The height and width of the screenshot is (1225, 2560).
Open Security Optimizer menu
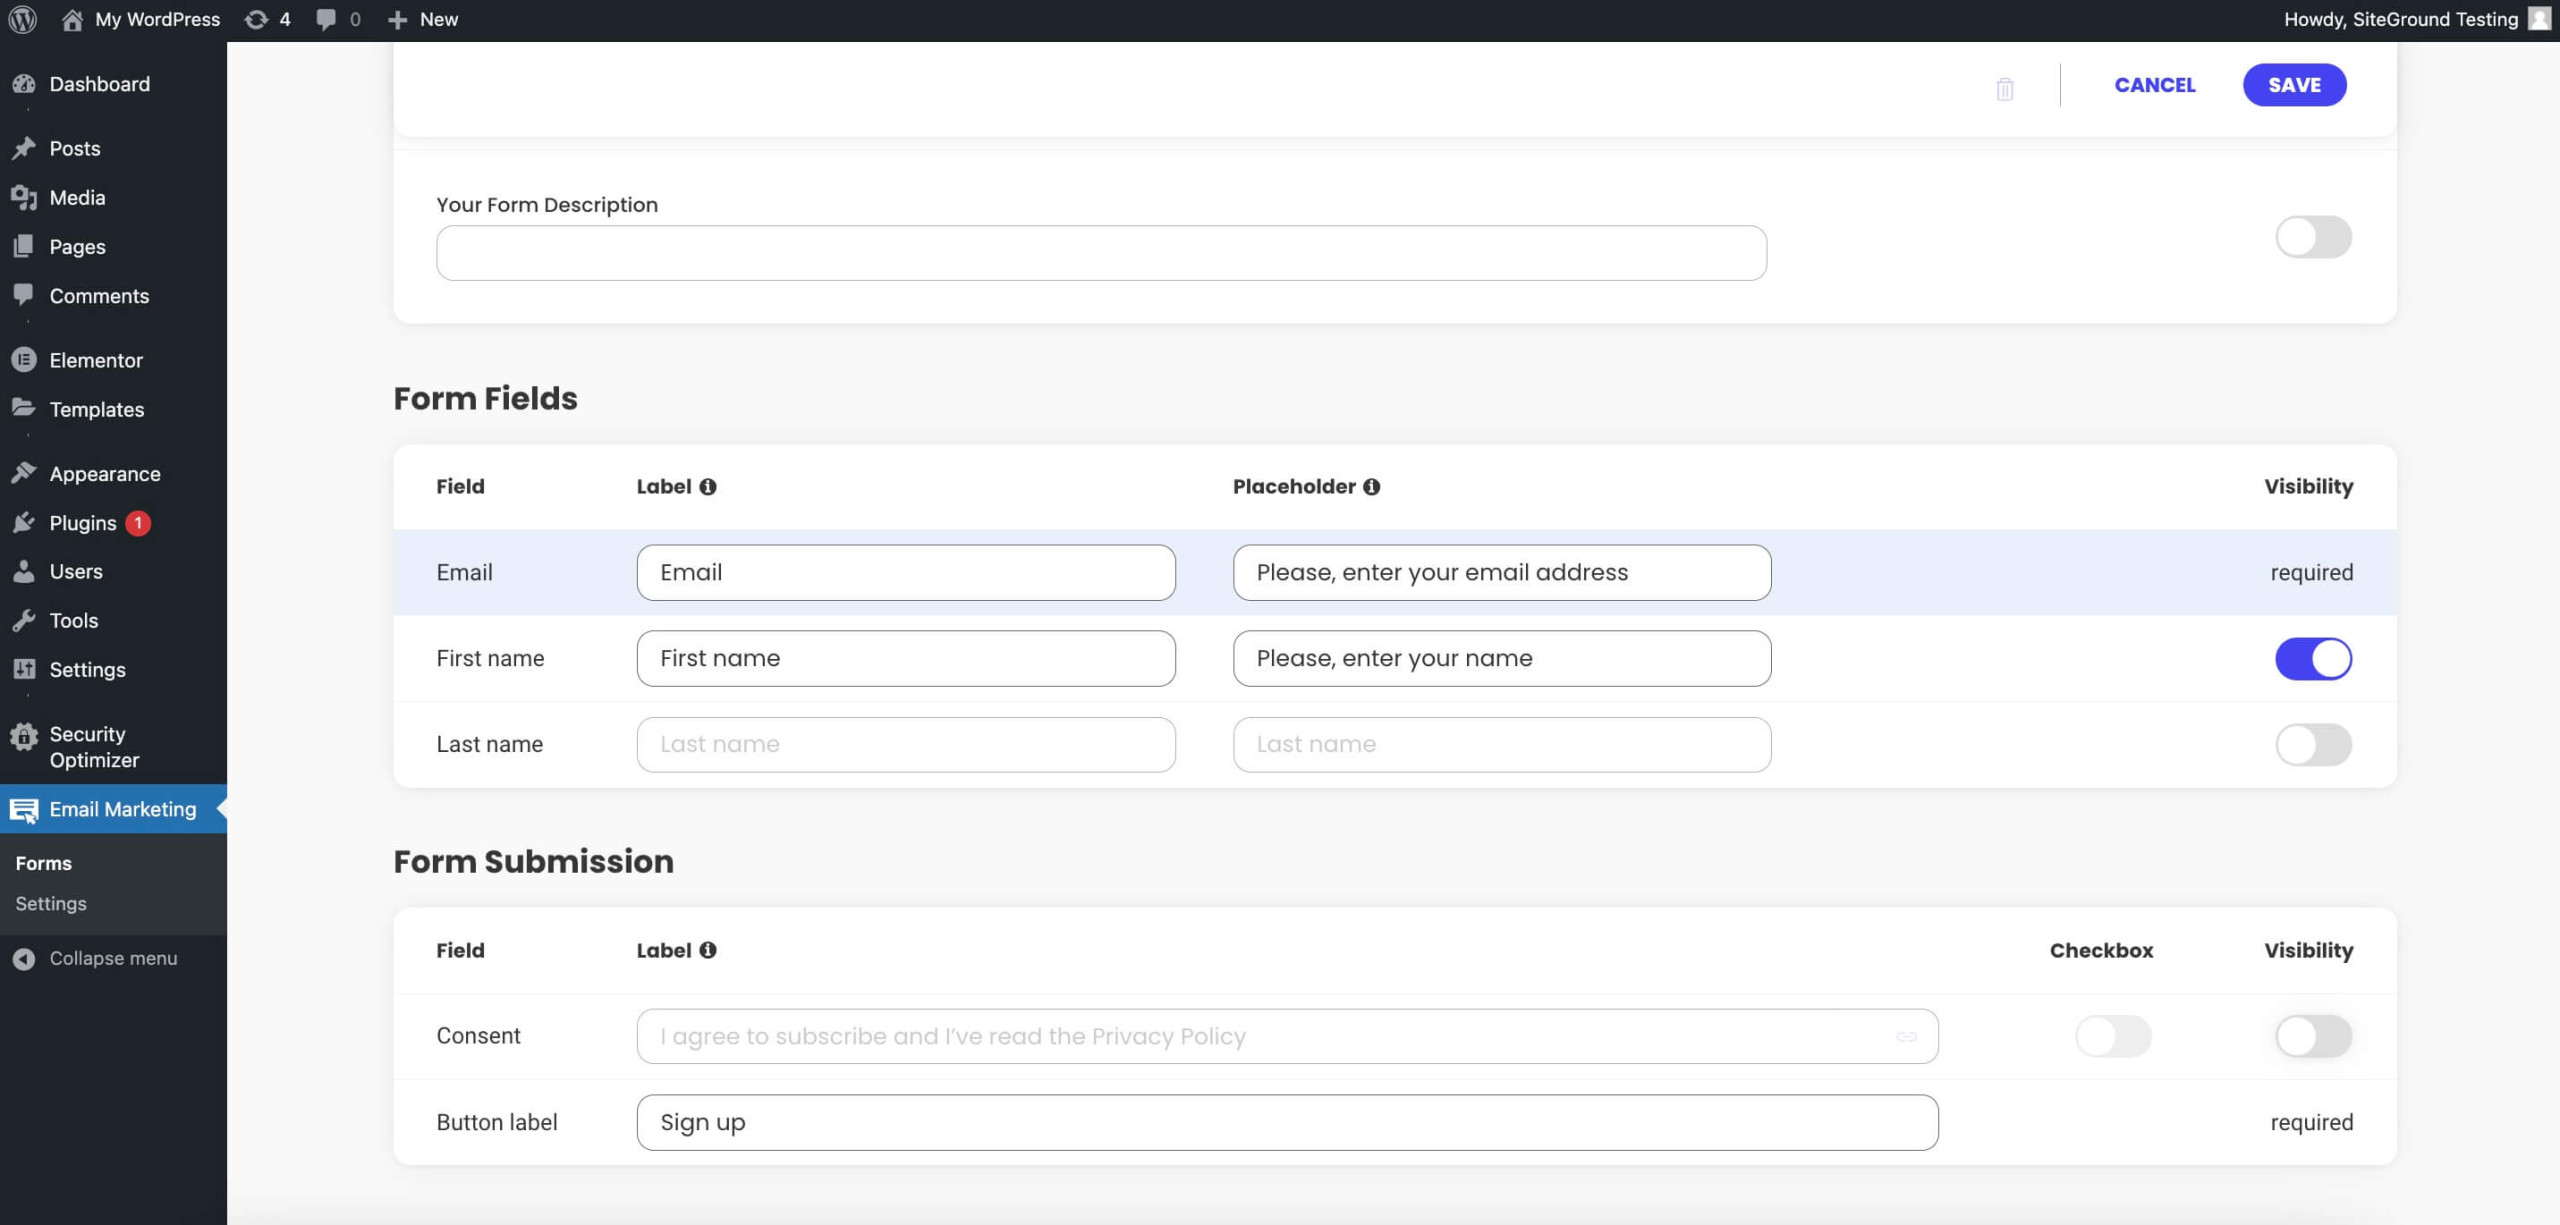[113, 747]
